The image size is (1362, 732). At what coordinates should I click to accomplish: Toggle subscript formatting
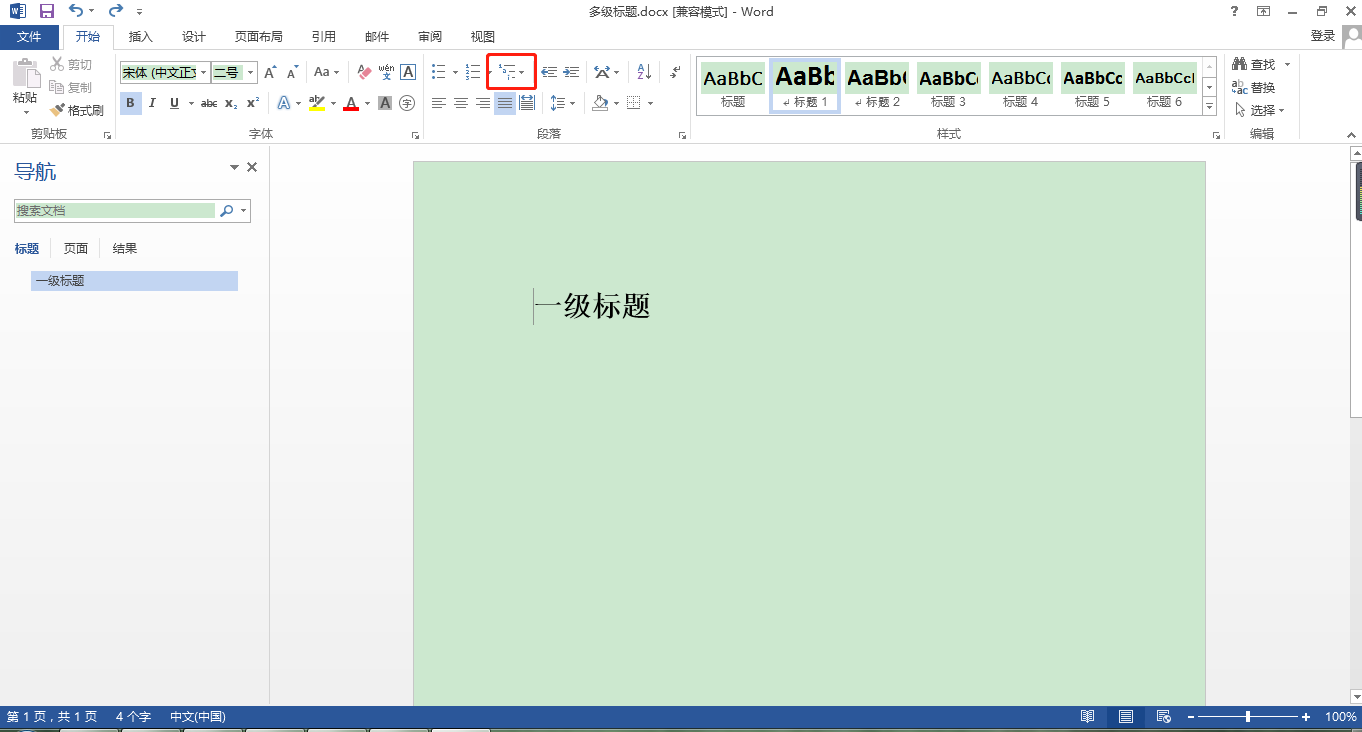pyautogui.click(x=231, y=103)
